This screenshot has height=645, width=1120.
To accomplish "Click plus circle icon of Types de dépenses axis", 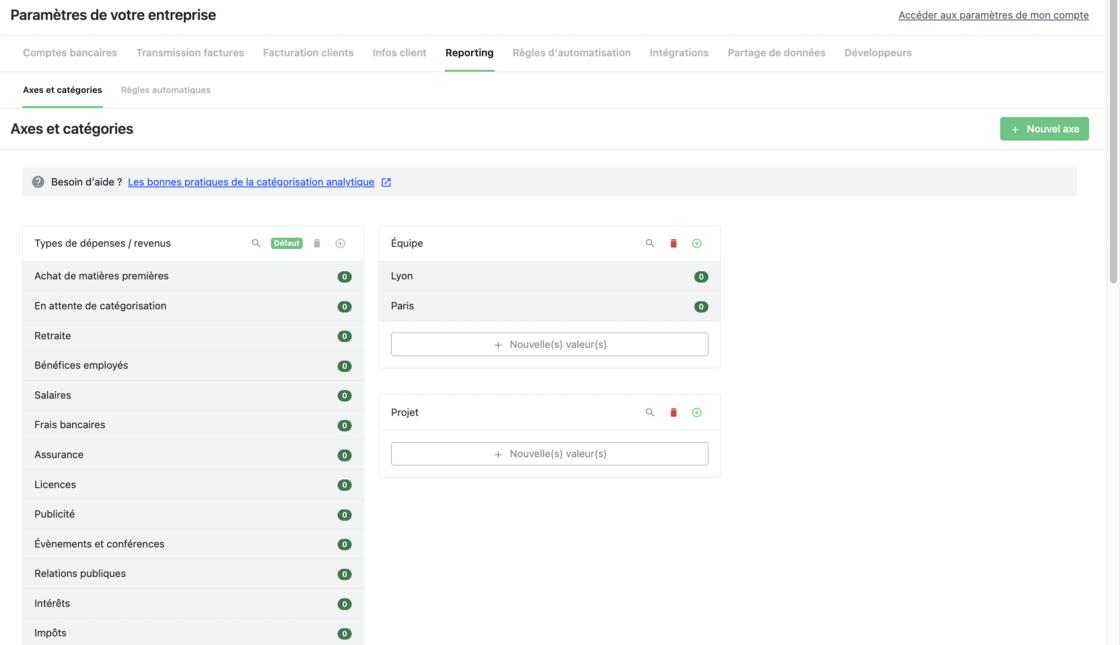I will (x=341, y=244).
